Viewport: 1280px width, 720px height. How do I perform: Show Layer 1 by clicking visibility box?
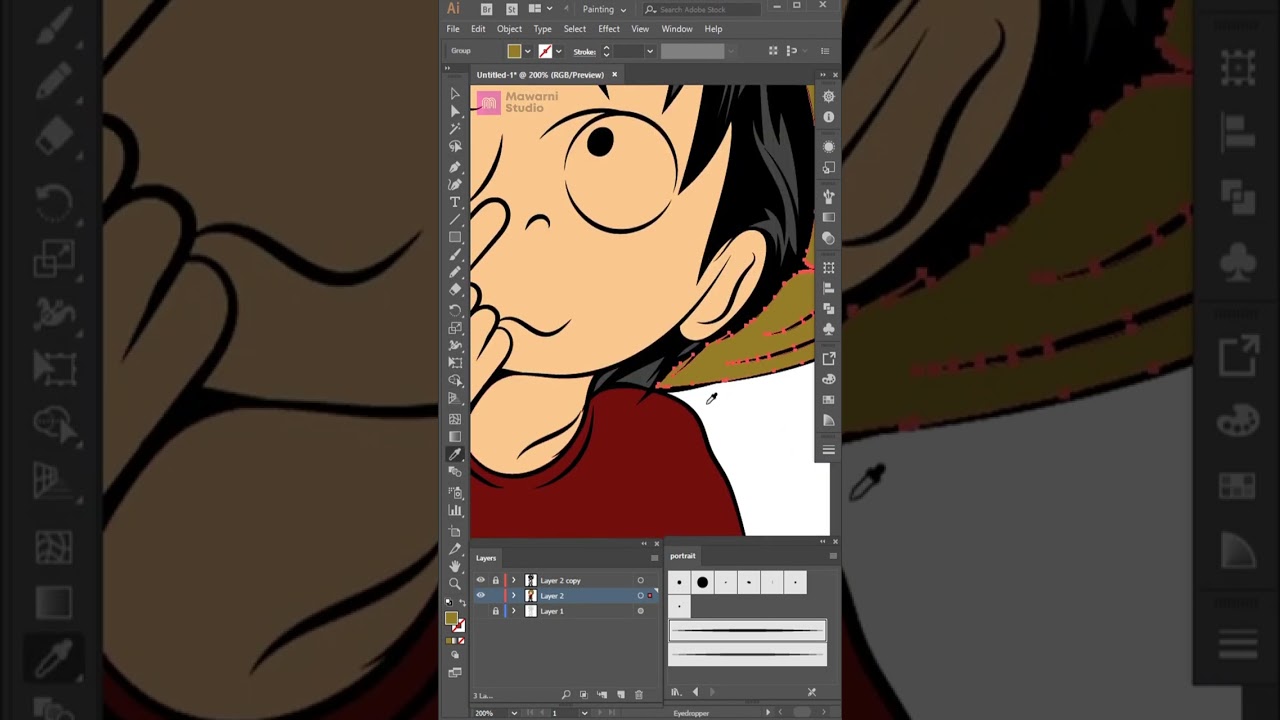click(480, 611)
